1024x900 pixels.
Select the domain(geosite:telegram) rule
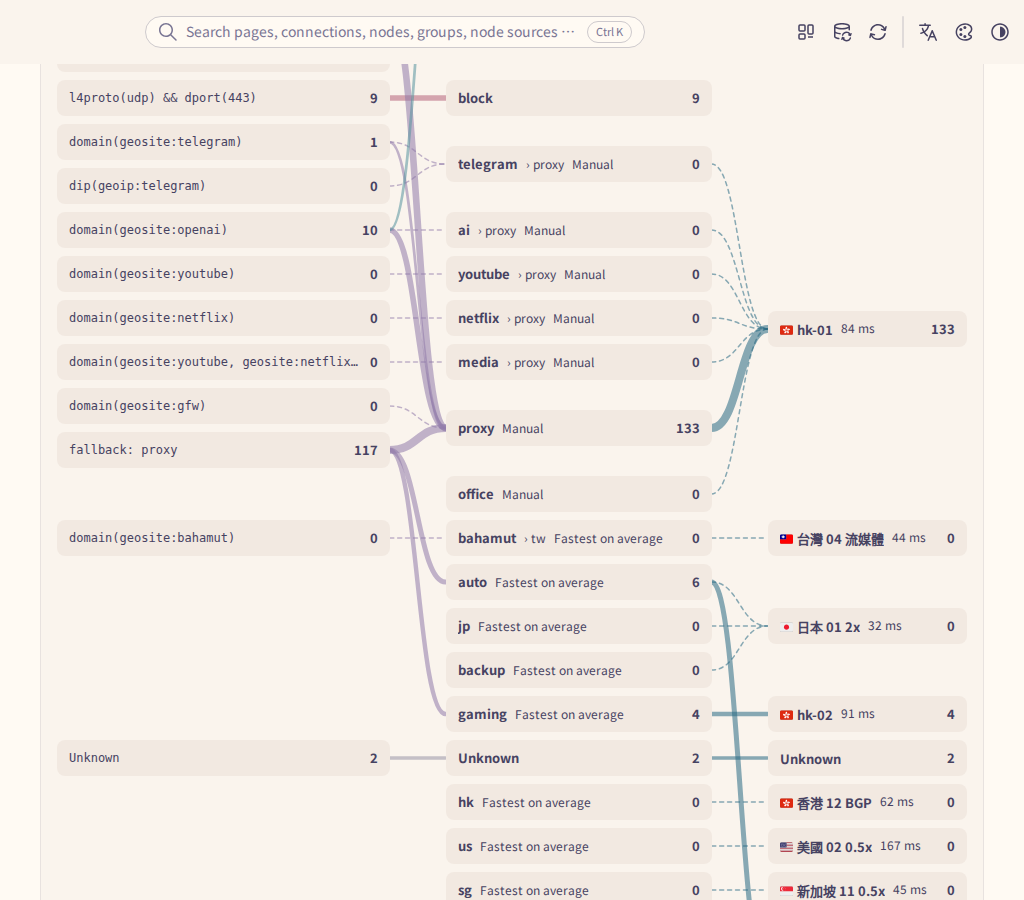pos(223,142)
